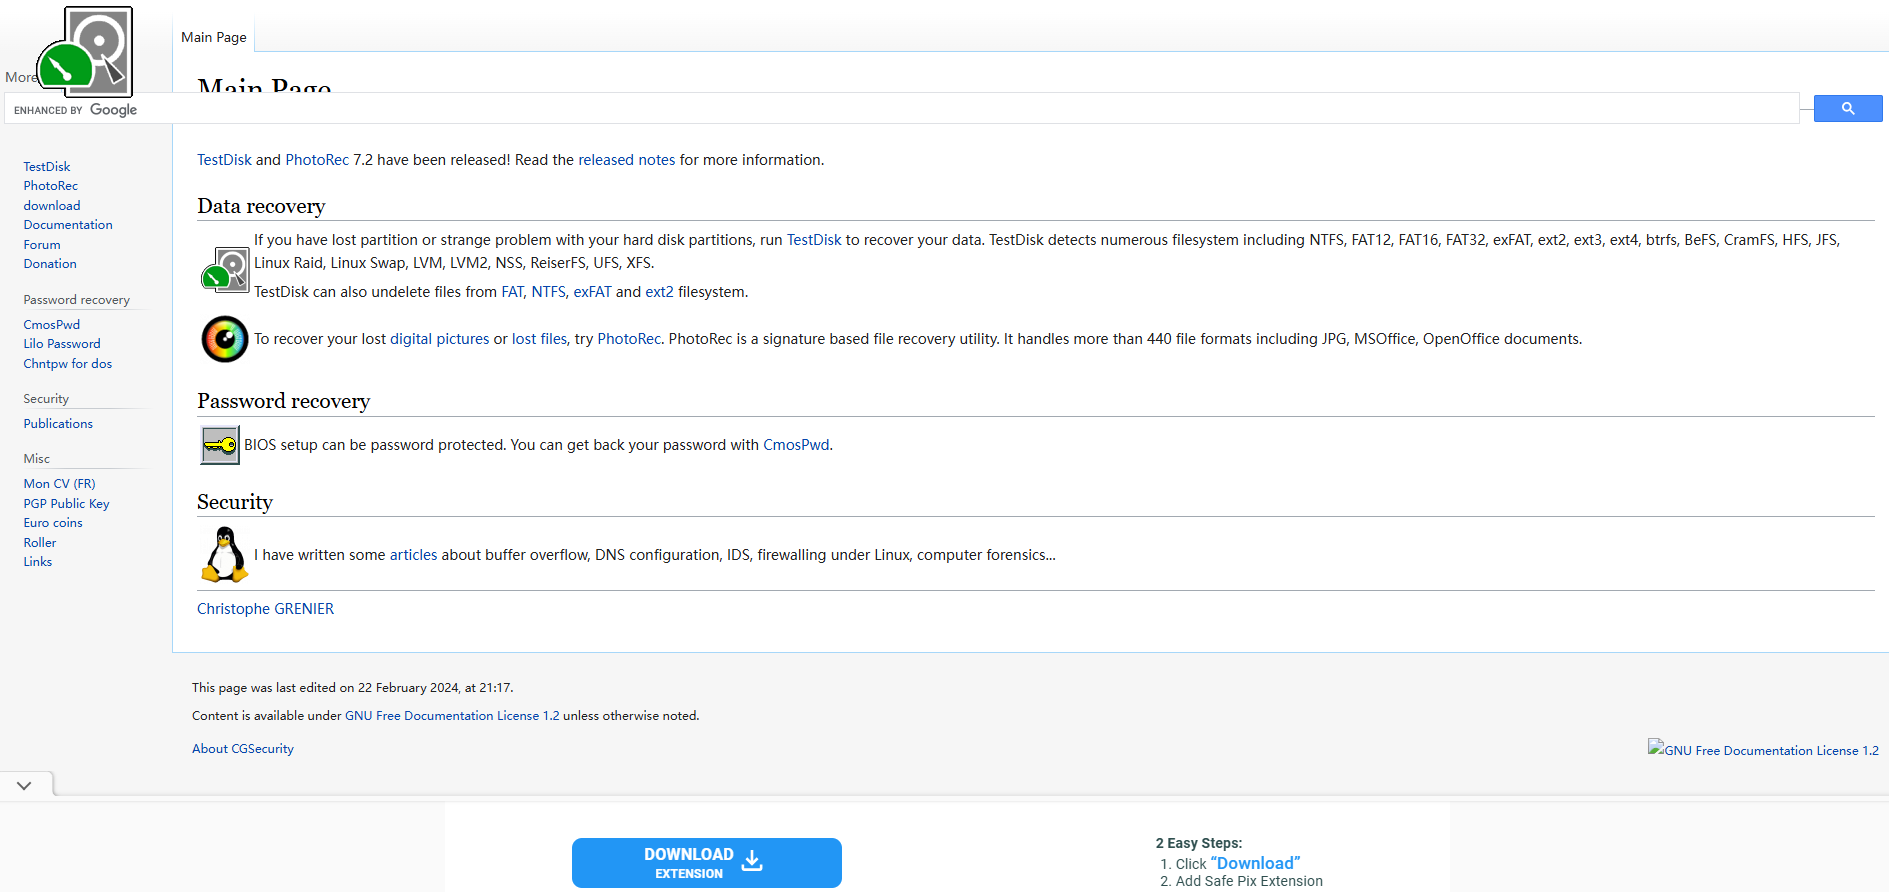Click the PhotoRec colorful eye icon

pyautogui.click(x=225, y=339)
